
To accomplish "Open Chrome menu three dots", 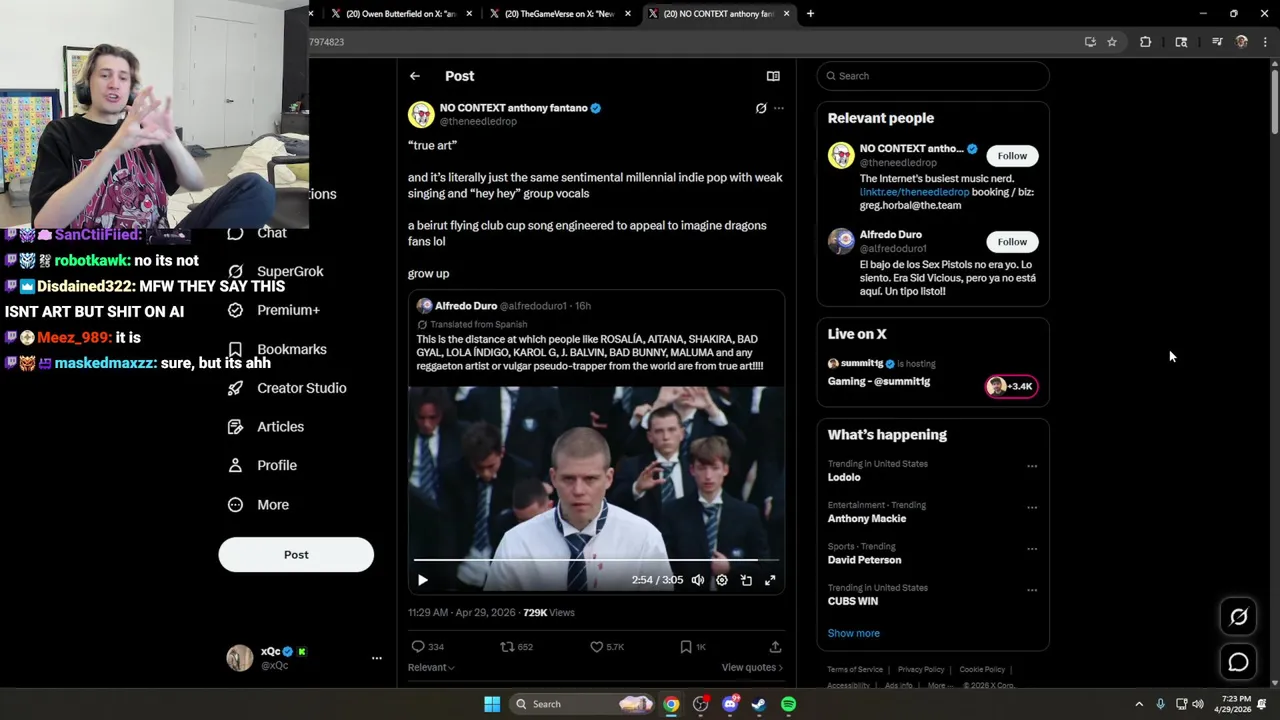I will pos(1266,42).
